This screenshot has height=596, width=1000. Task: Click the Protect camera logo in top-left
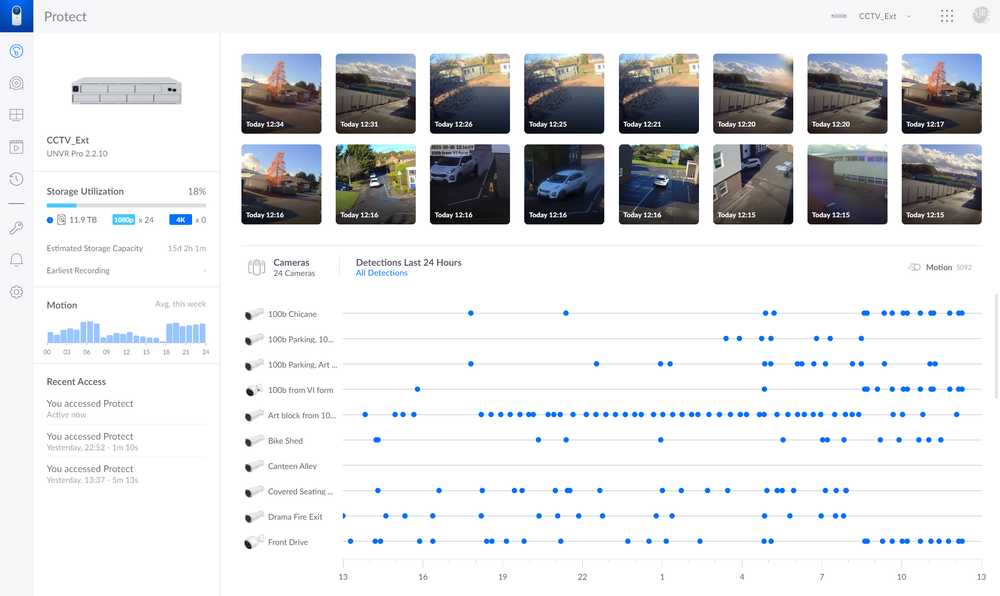tap(16, 16)
